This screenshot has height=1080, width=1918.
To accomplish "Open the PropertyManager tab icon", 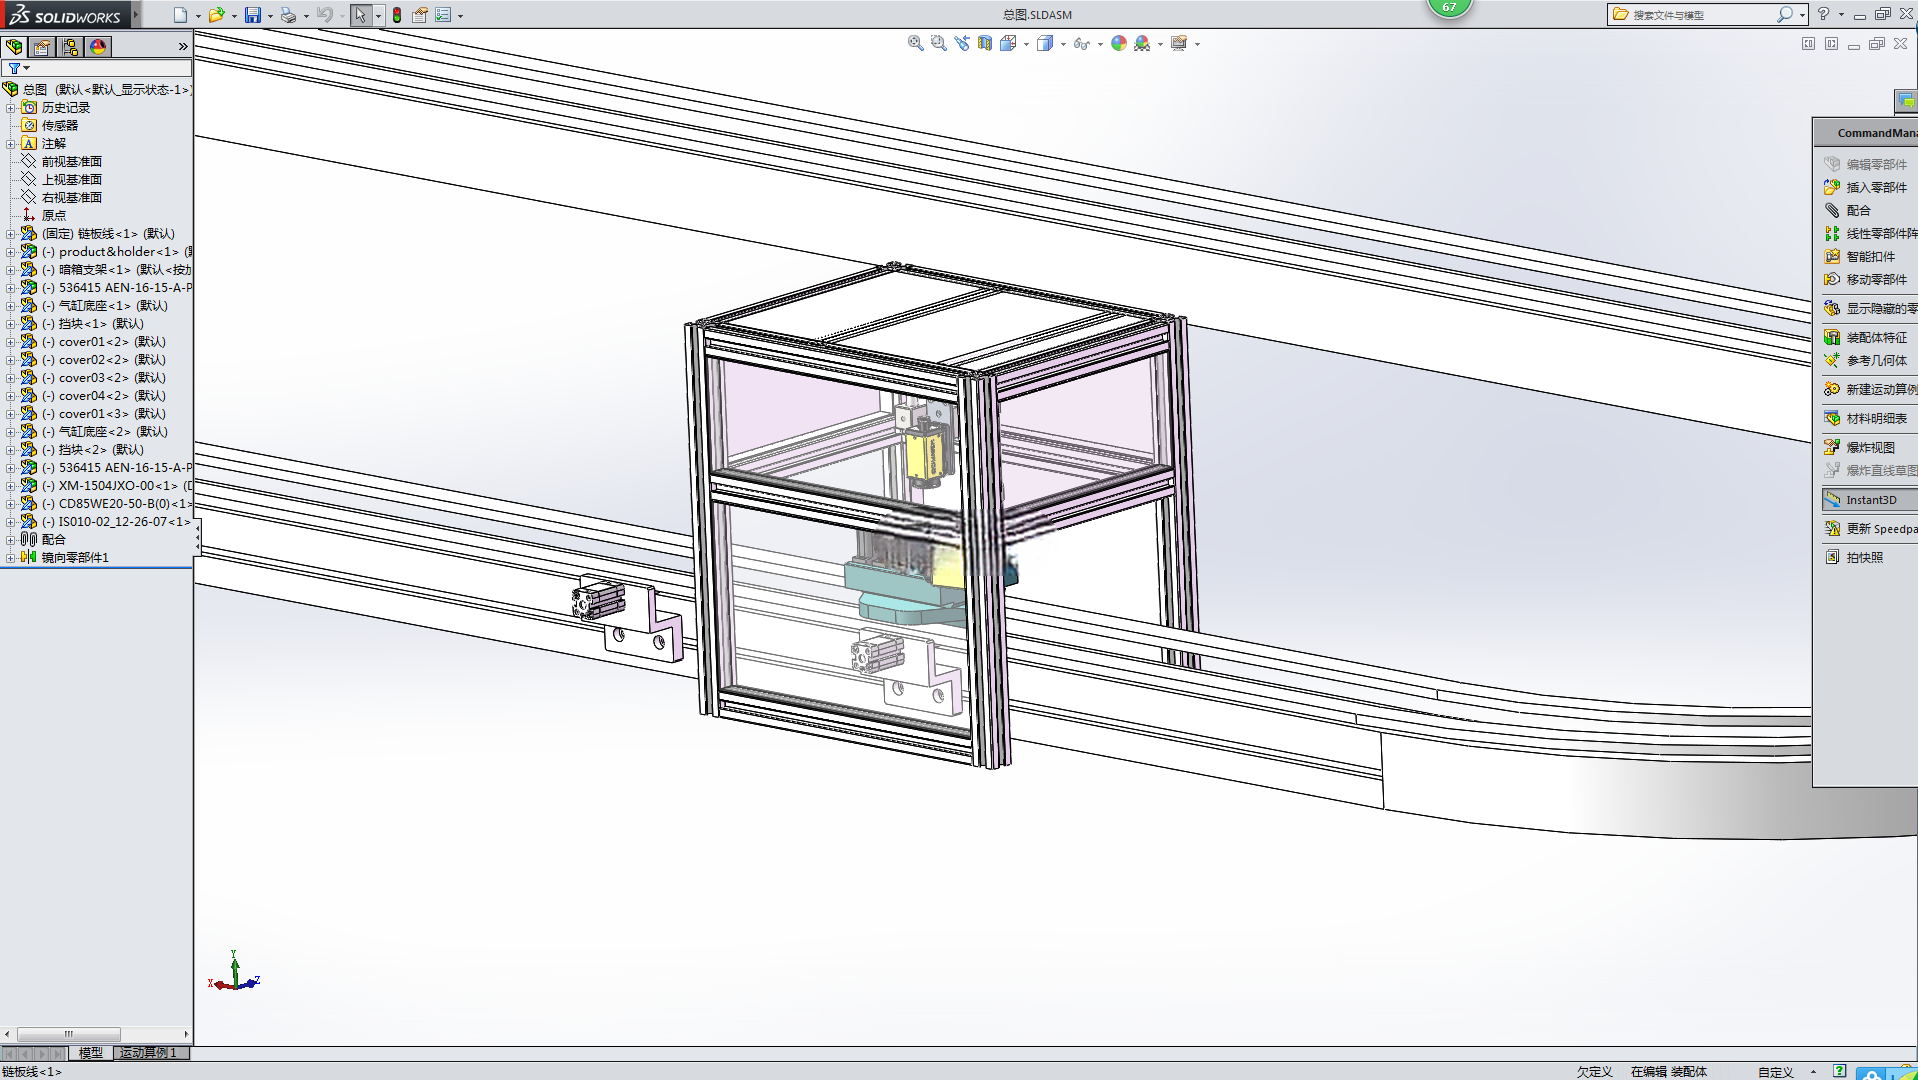I will click(x=42, y=47).
